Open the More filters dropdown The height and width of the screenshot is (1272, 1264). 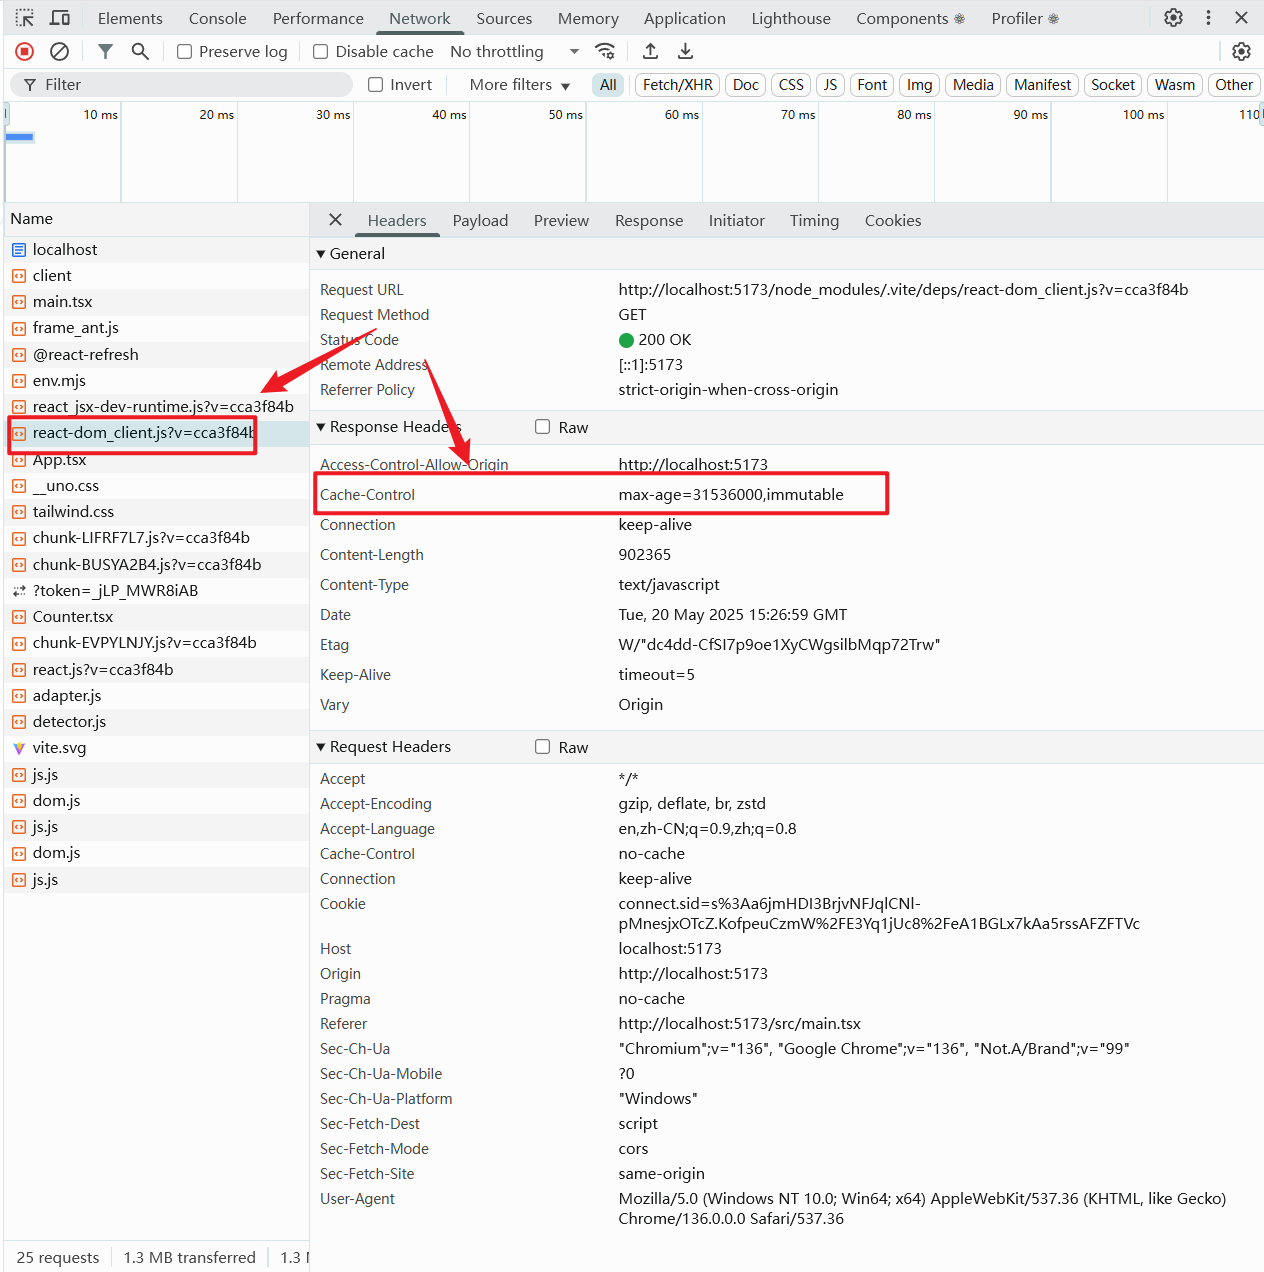(519, 85)
